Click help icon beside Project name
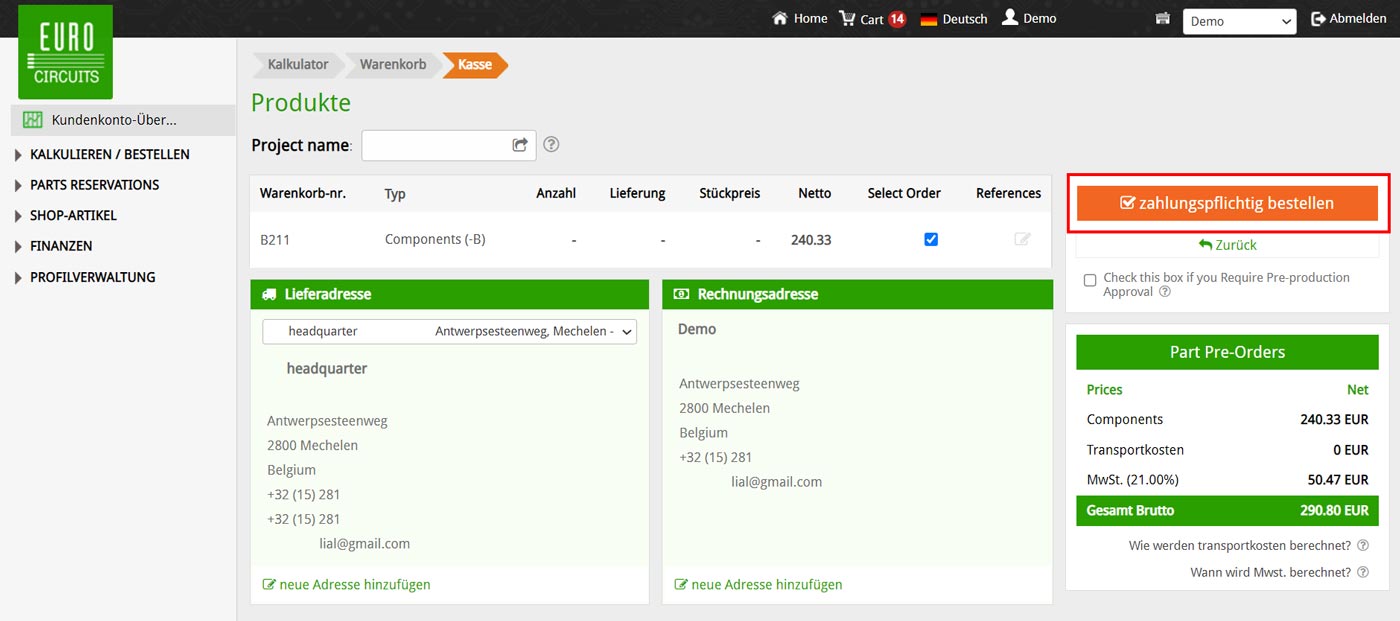 [x=551, y=145]
